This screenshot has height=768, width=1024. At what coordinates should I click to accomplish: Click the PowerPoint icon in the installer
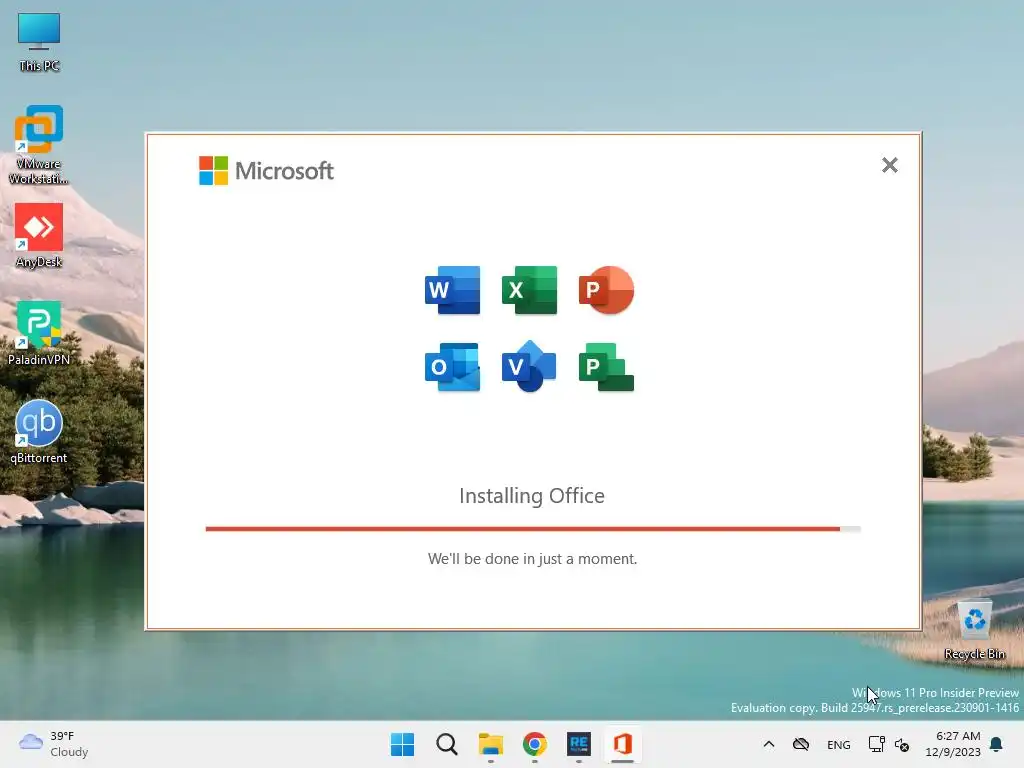[606, 290]
